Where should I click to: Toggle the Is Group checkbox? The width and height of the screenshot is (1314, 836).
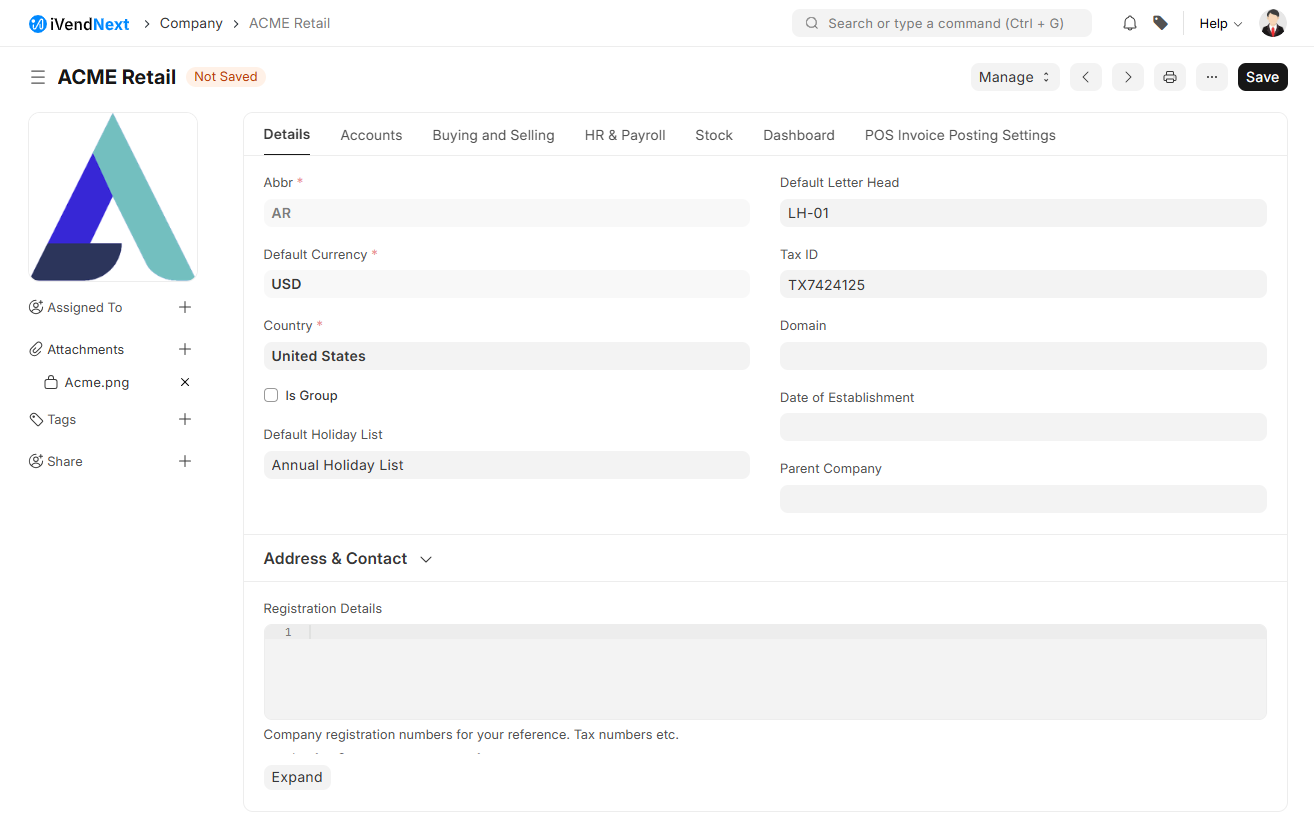tap(271, 395)
